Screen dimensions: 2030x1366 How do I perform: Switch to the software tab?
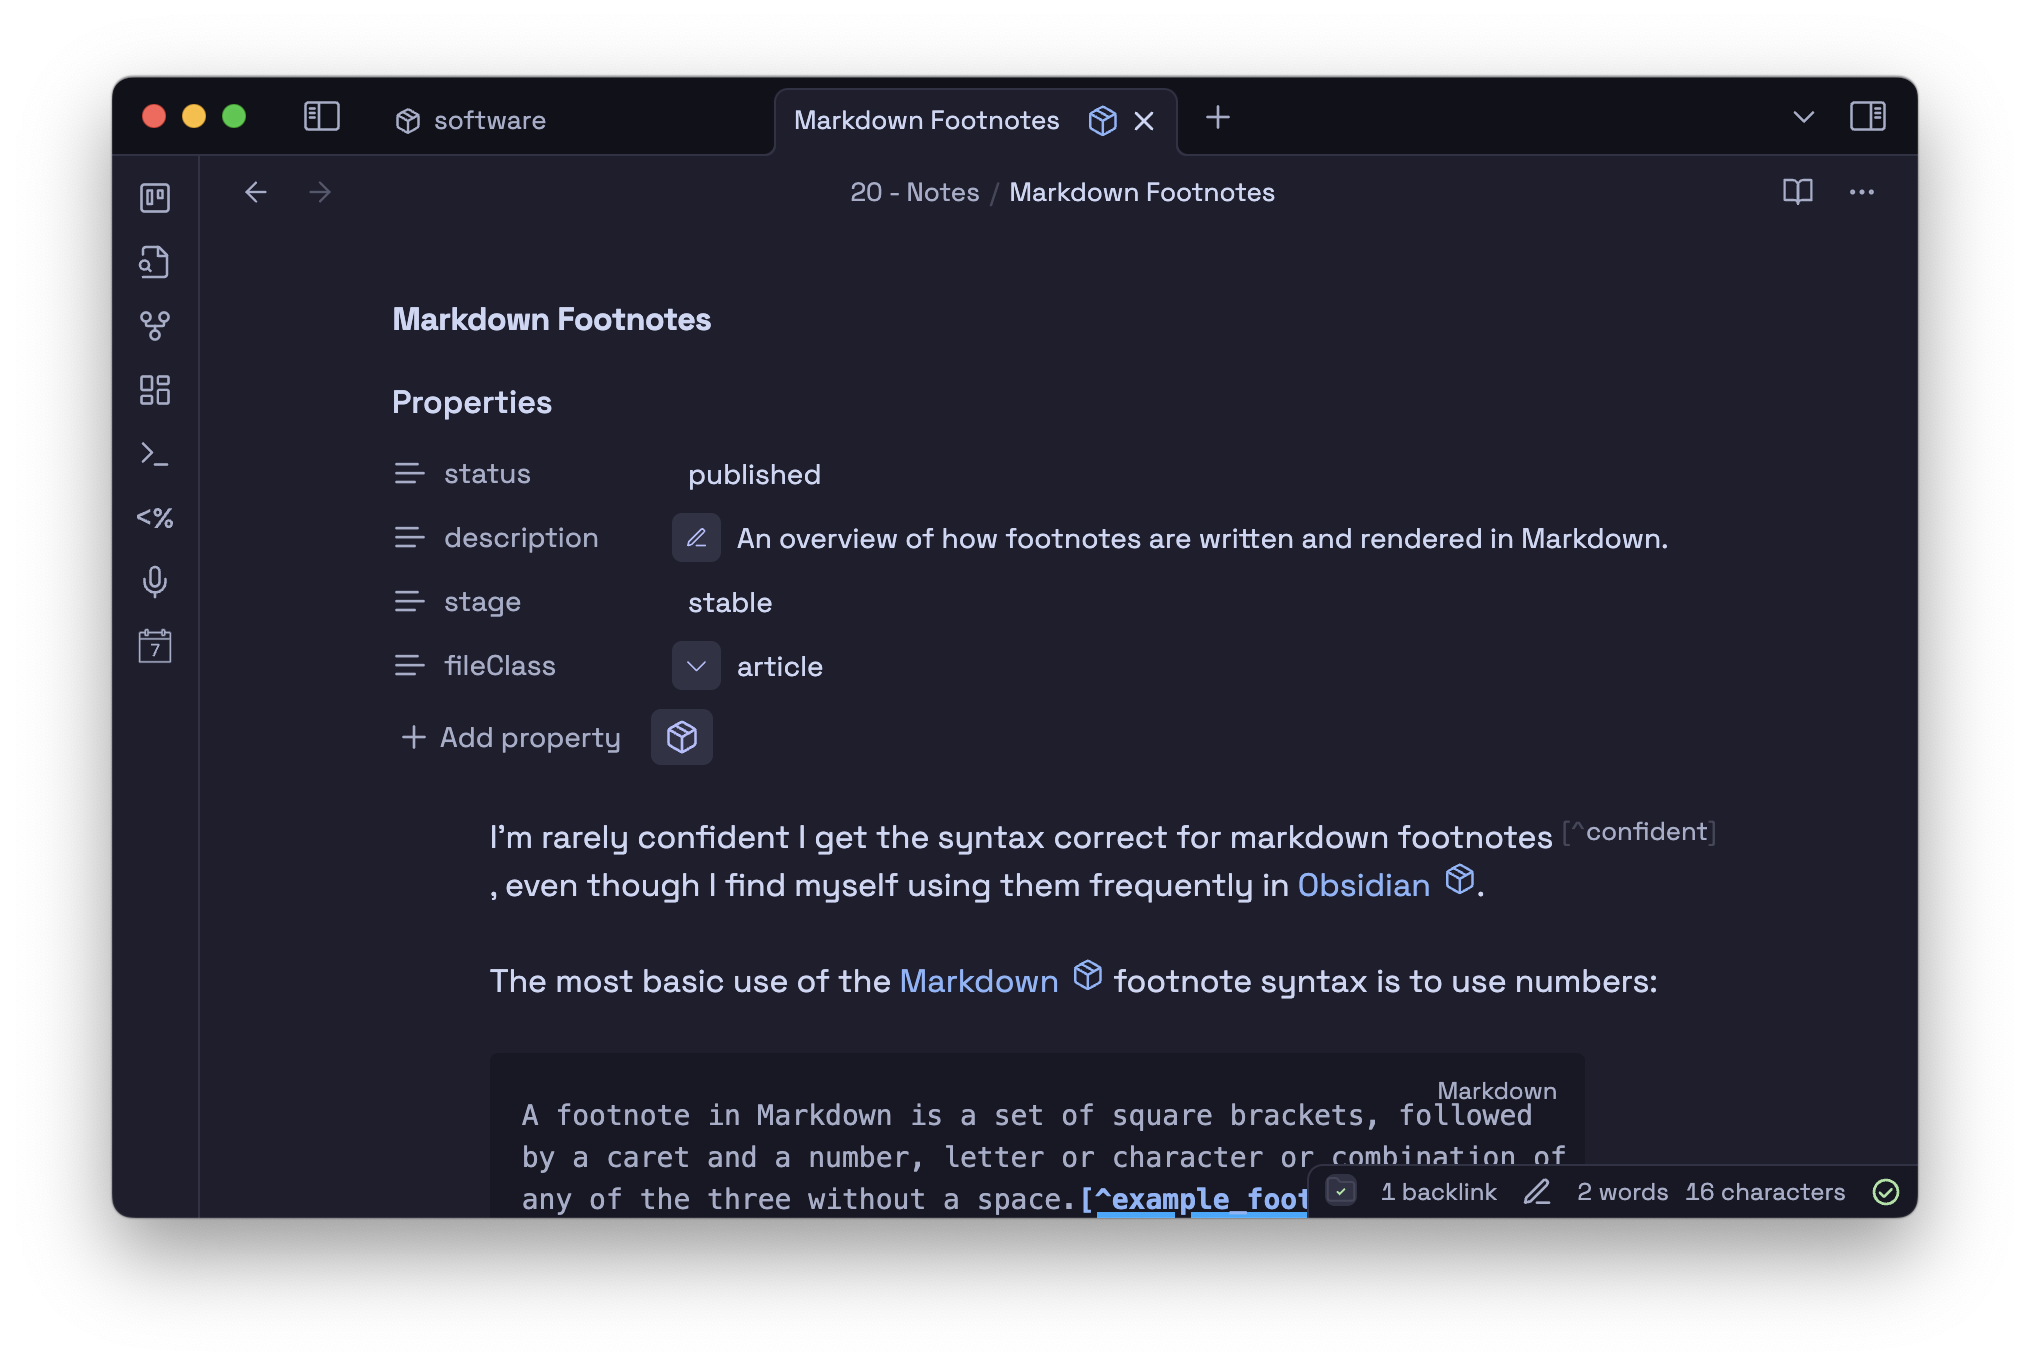490,121
